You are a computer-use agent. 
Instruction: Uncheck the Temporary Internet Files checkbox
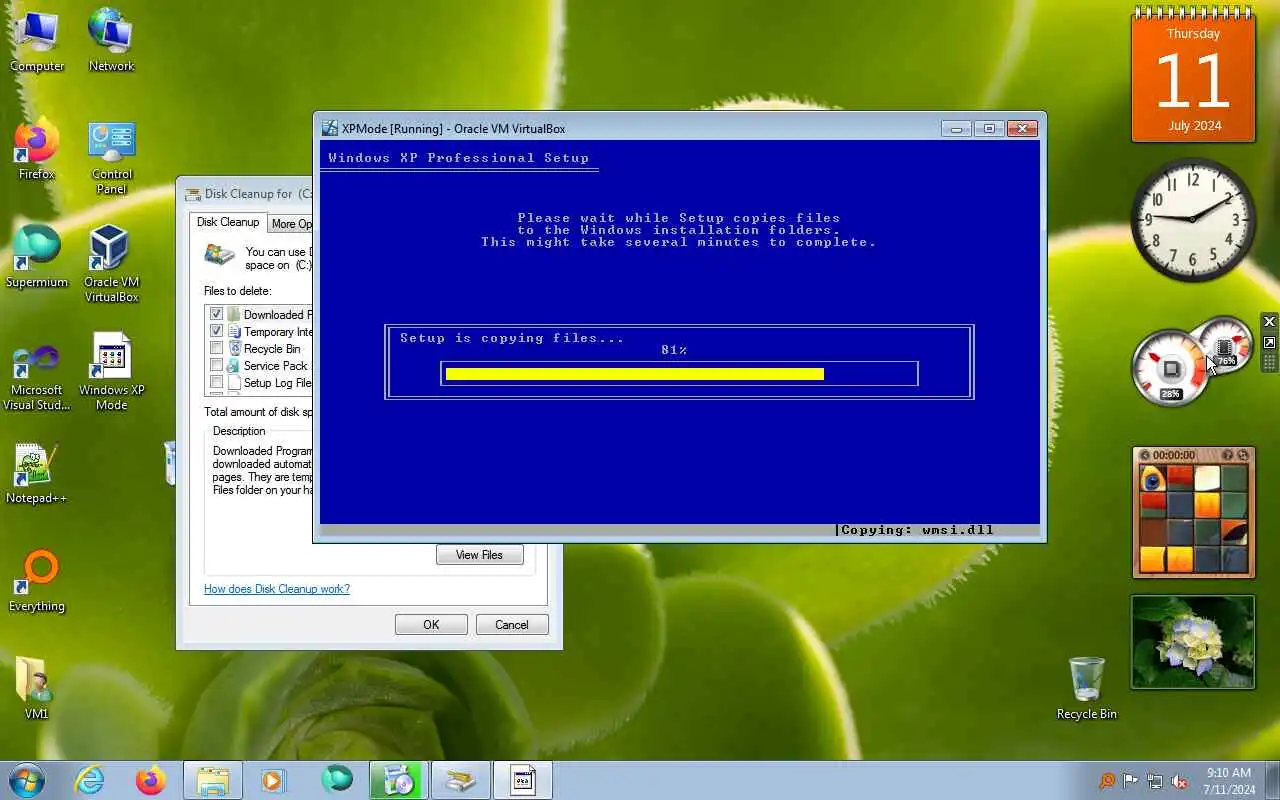pos(216,331)
